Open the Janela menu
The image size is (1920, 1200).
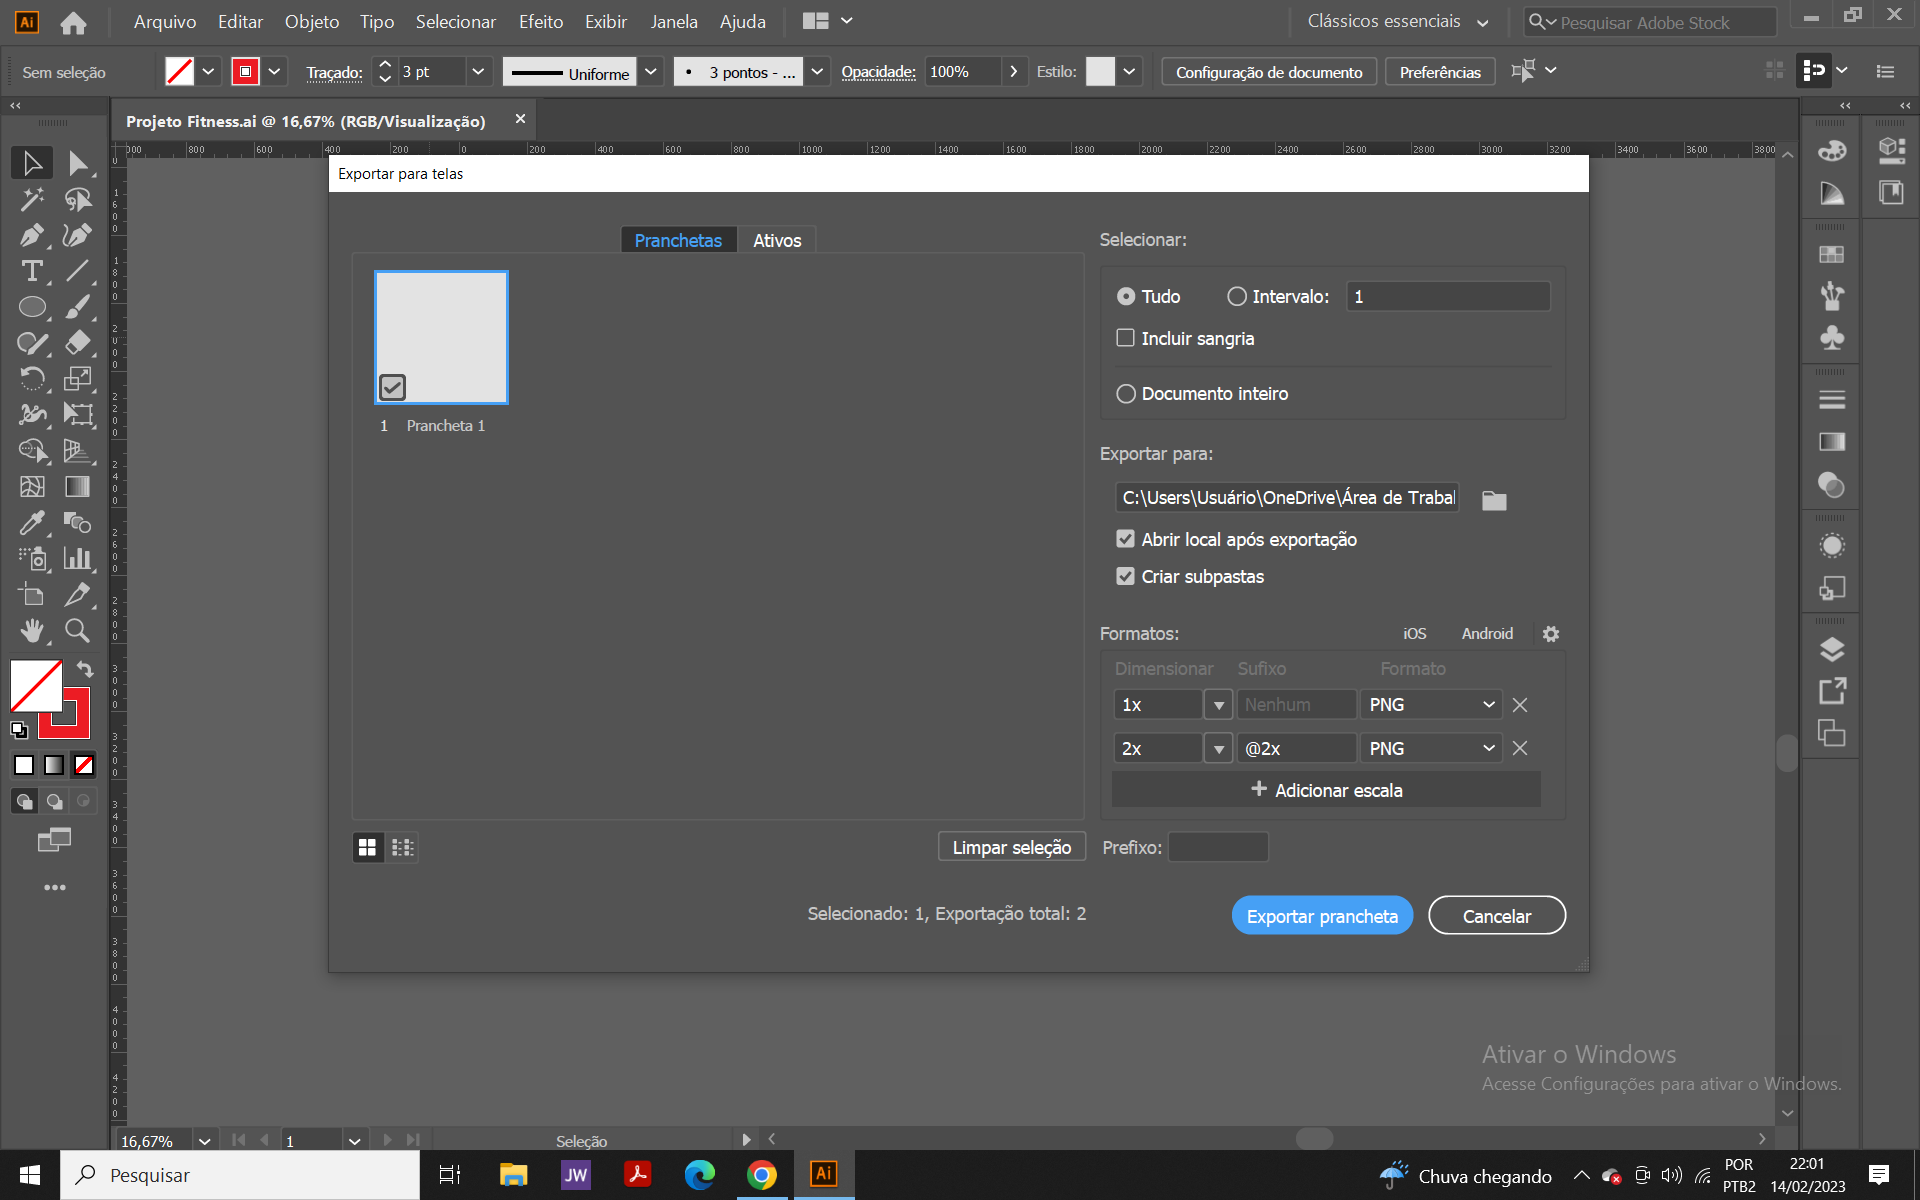(674, 21)
